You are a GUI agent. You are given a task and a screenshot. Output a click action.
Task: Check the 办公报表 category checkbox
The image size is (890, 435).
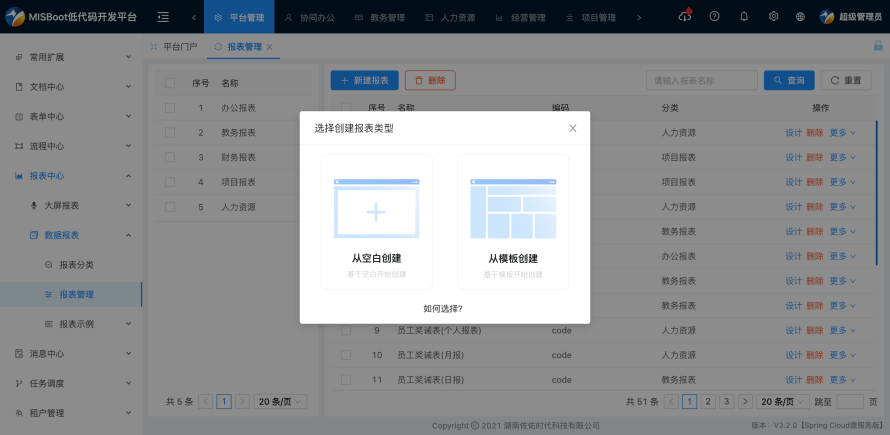pyautogui.click(x=170, y=107)
